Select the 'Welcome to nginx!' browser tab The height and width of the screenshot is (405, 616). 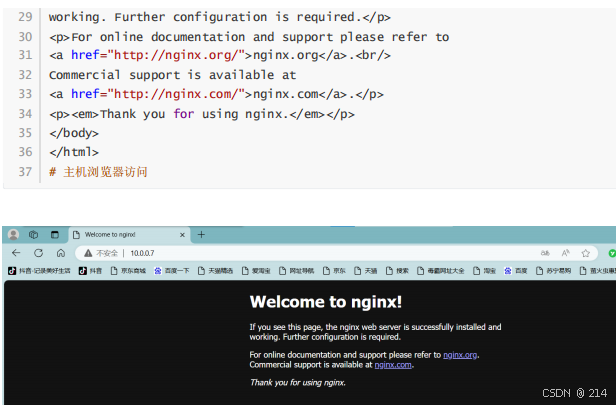pyautogui.click(x=130, y=235)
